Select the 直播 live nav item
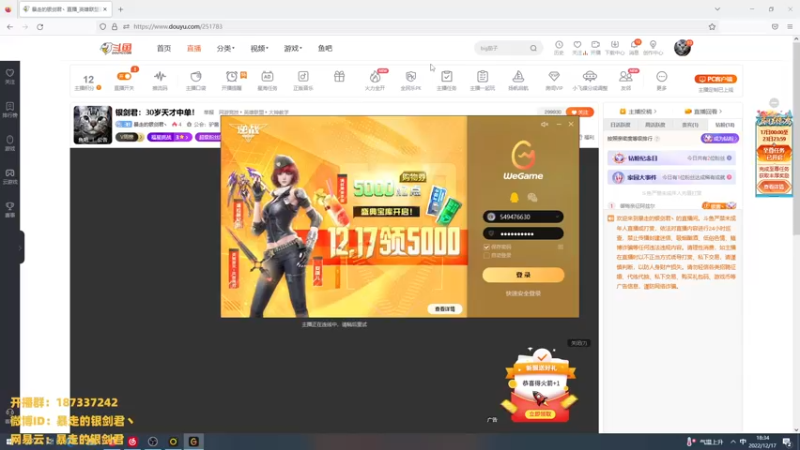This screenshot has height=450, width=800. point(194,48)
